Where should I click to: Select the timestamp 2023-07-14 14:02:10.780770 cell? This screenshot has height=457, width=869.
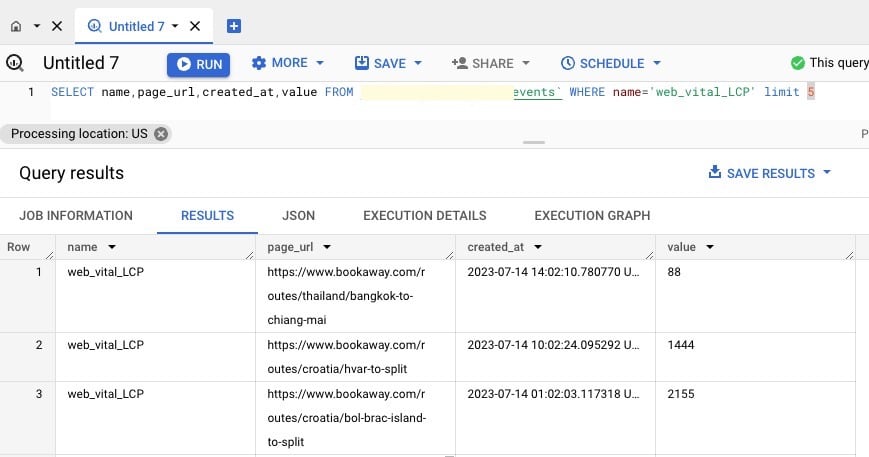[555, 296]
